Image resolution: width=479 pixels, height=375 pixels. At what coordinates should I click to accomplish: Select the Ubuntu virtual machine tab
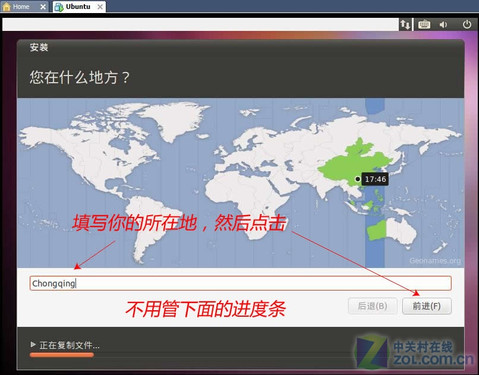click(79, 7)
